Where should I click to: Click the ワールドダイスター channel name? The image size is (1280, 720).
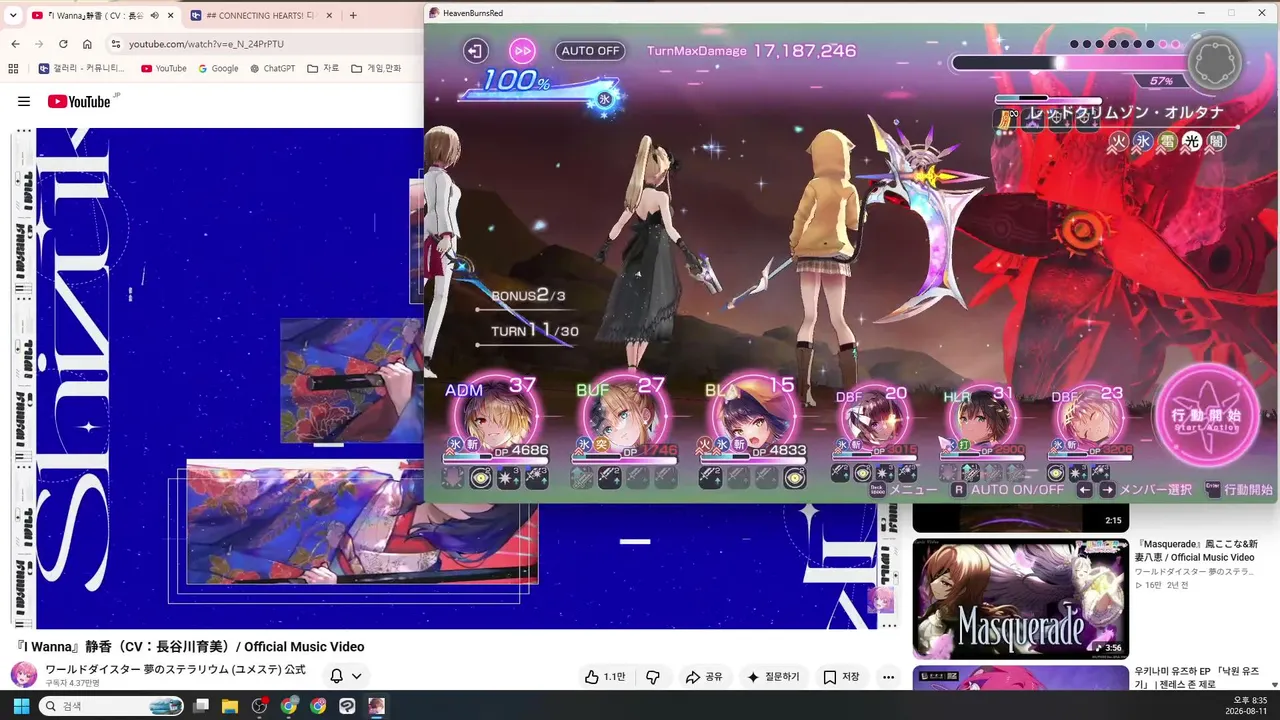[175, 669]
